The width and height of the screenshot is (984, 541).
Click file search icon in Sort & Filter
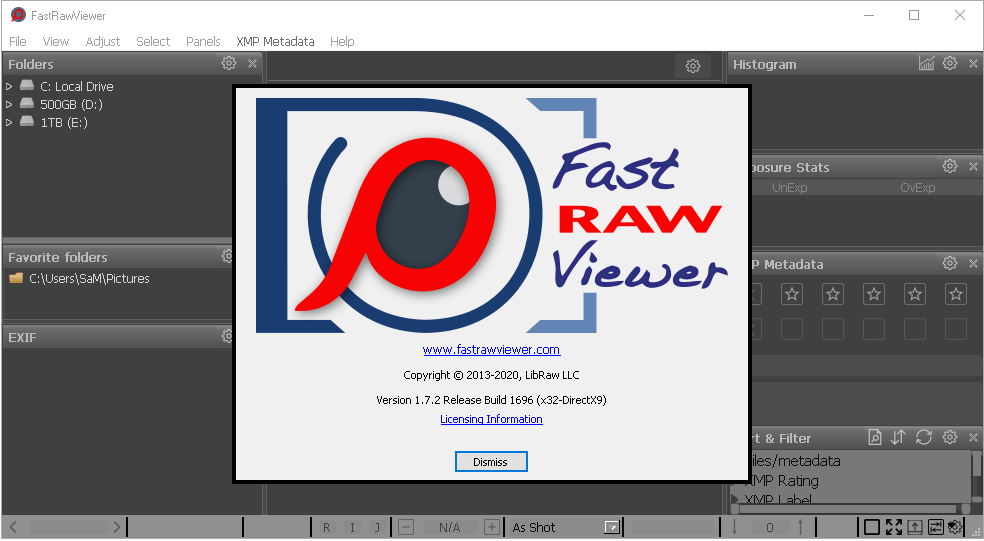(875, 437)
